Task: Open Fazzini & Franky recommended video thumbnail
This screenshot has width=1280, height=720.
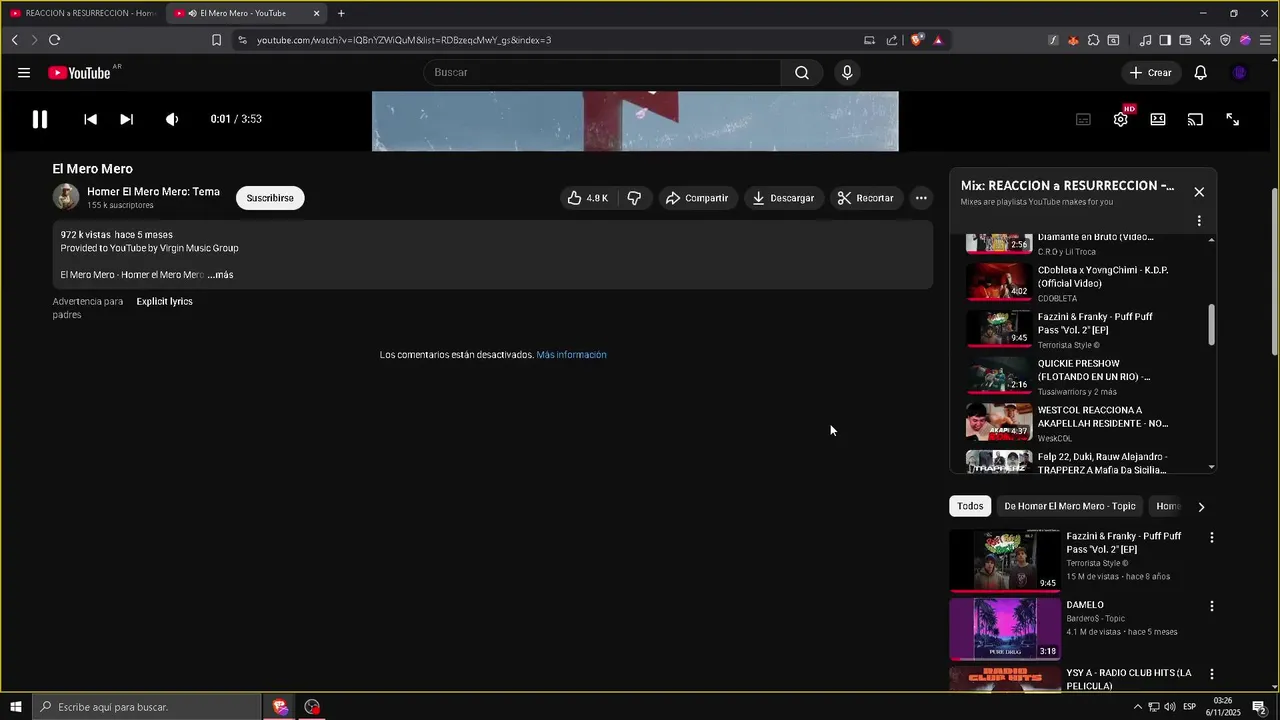Action: [1004, 561]
